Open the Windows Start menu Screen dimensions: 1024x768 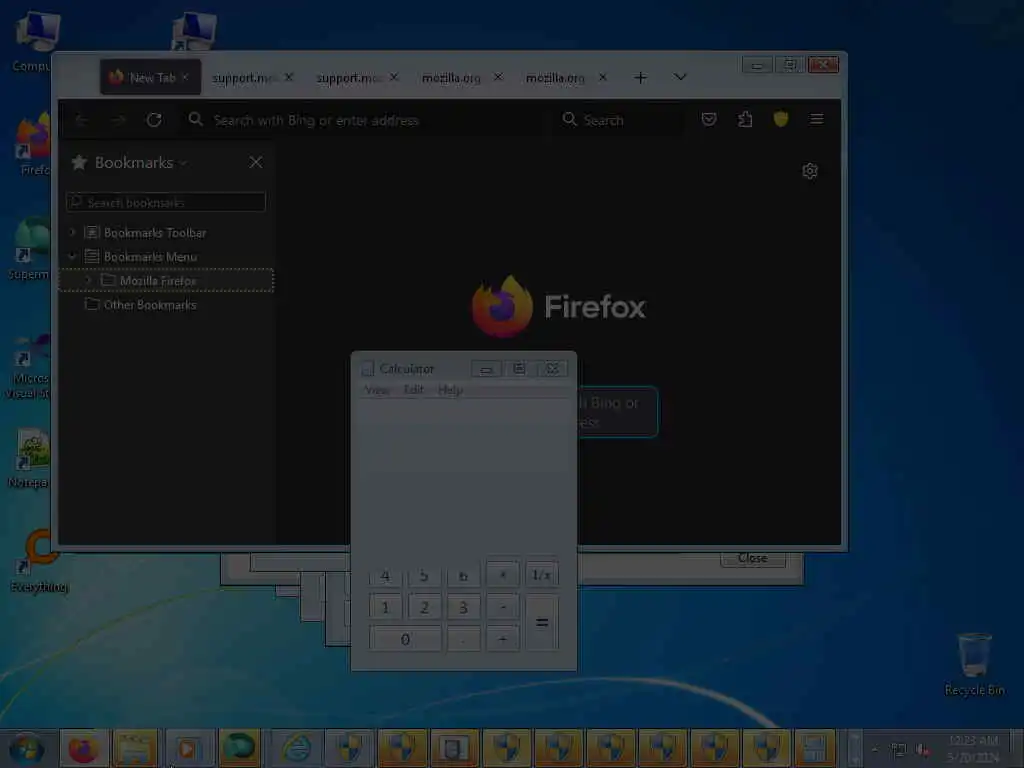coord(26,748)
